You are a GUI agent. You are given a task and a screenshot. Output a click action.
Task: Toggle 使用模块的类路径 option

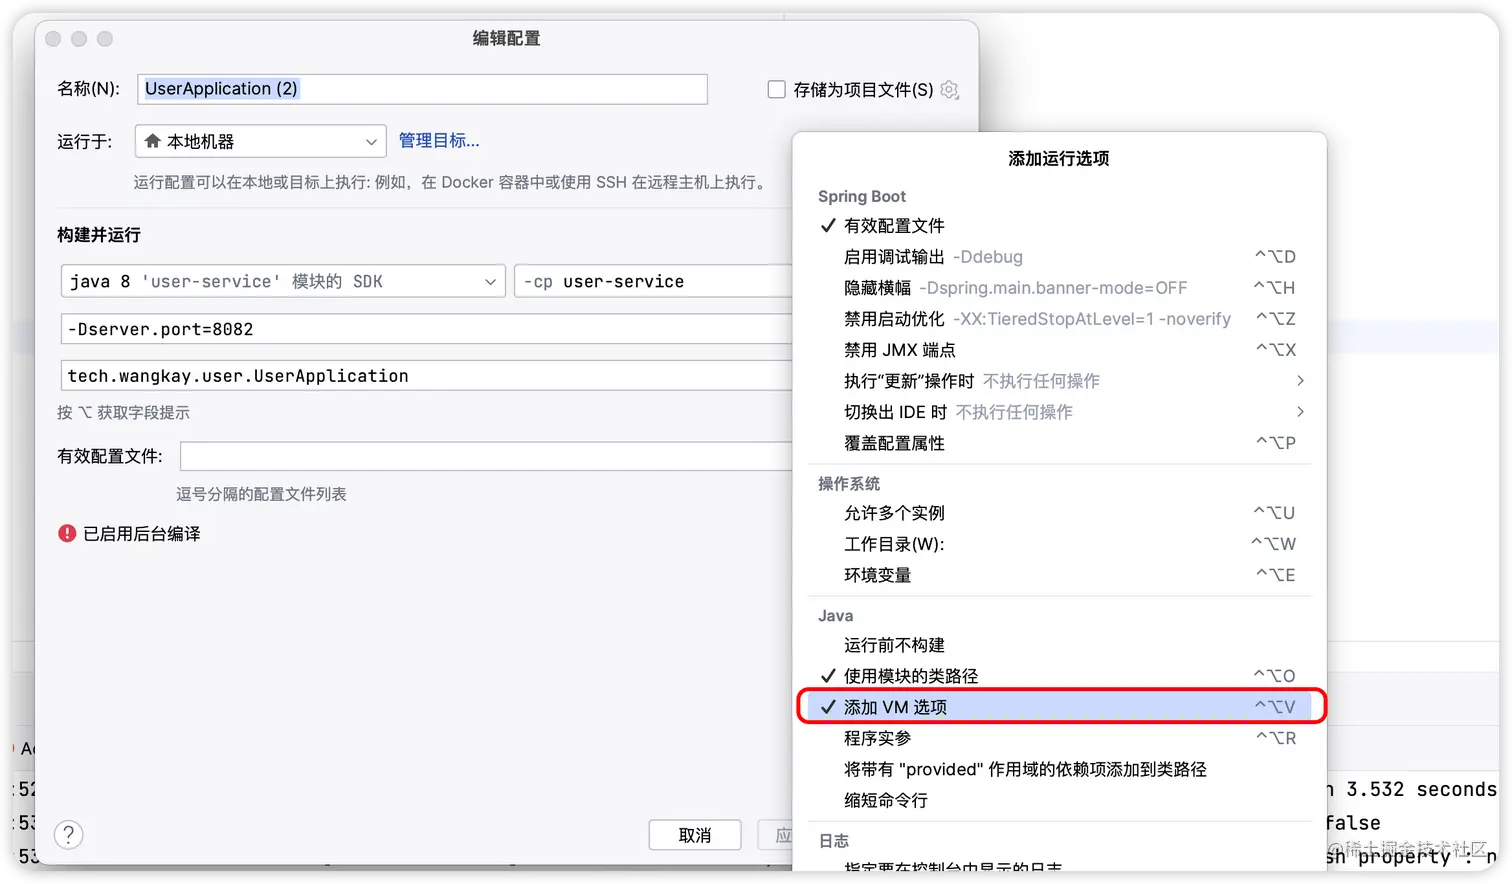1060,676
